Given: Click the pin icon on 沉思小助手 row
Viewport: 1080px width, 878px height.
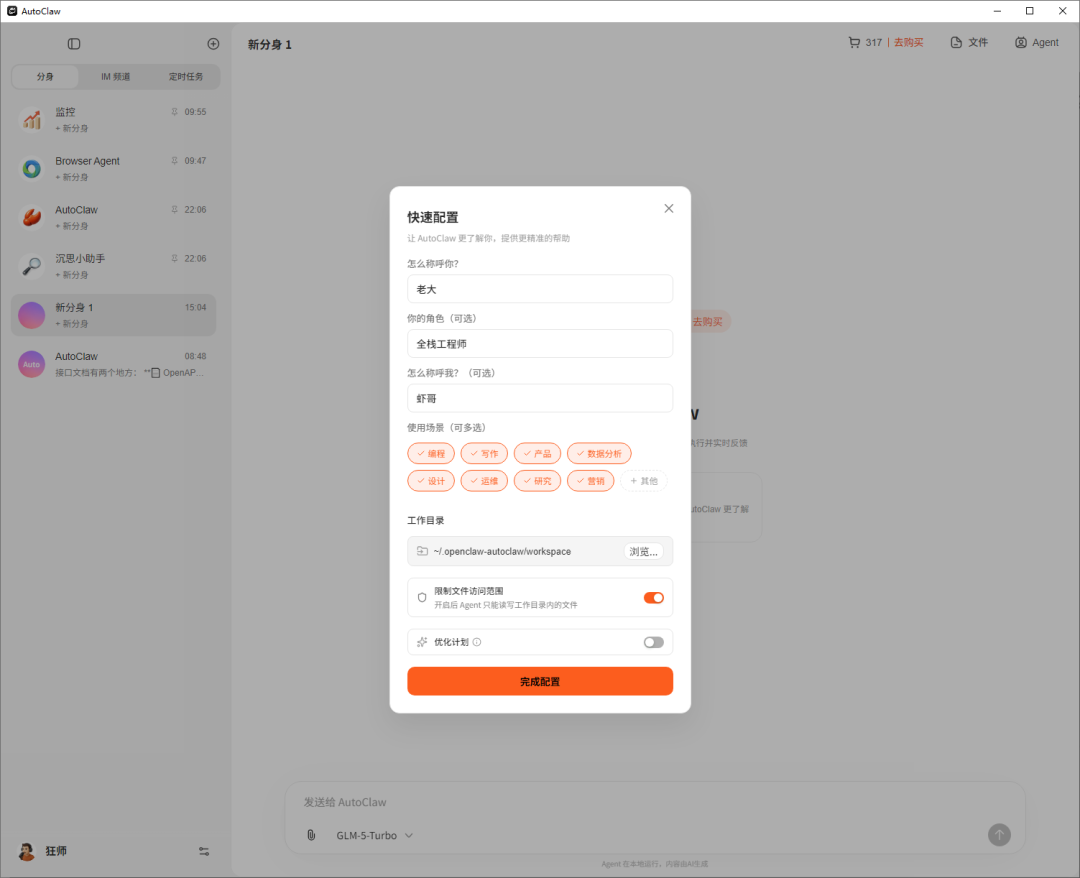Looking at the screenshot, I should 174,258.
